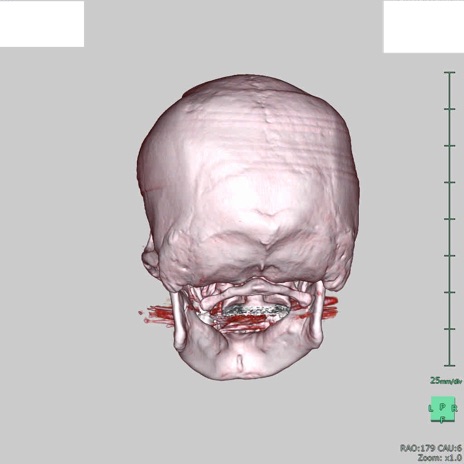Image resolution: width=464 pixels, height=464 pixels.
Task: Select the R label on orientation cube
Action: click(455, 408)
